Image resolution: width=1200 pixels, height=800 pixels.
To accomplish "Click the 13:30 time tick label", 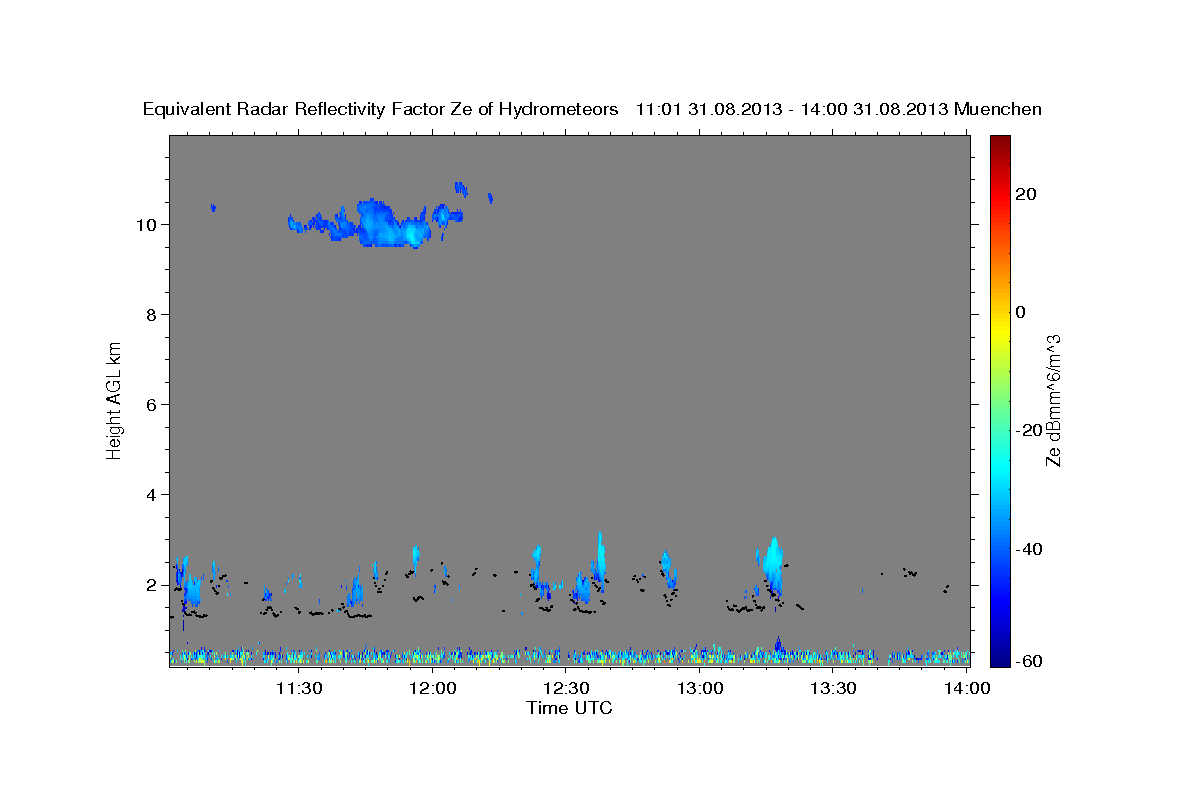I will click(834, 688).
